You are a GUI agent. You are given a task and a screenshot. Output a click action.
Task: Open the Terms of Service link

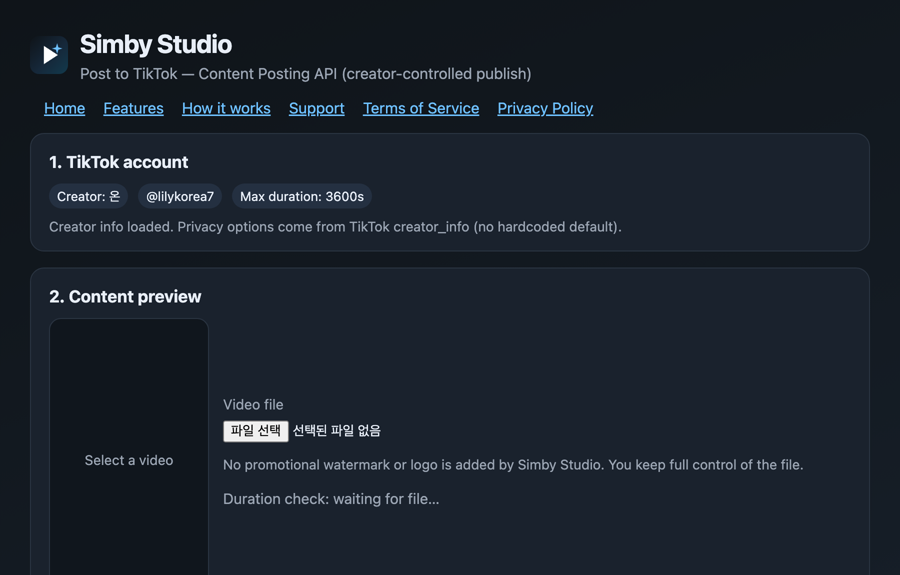click(421, 108)
